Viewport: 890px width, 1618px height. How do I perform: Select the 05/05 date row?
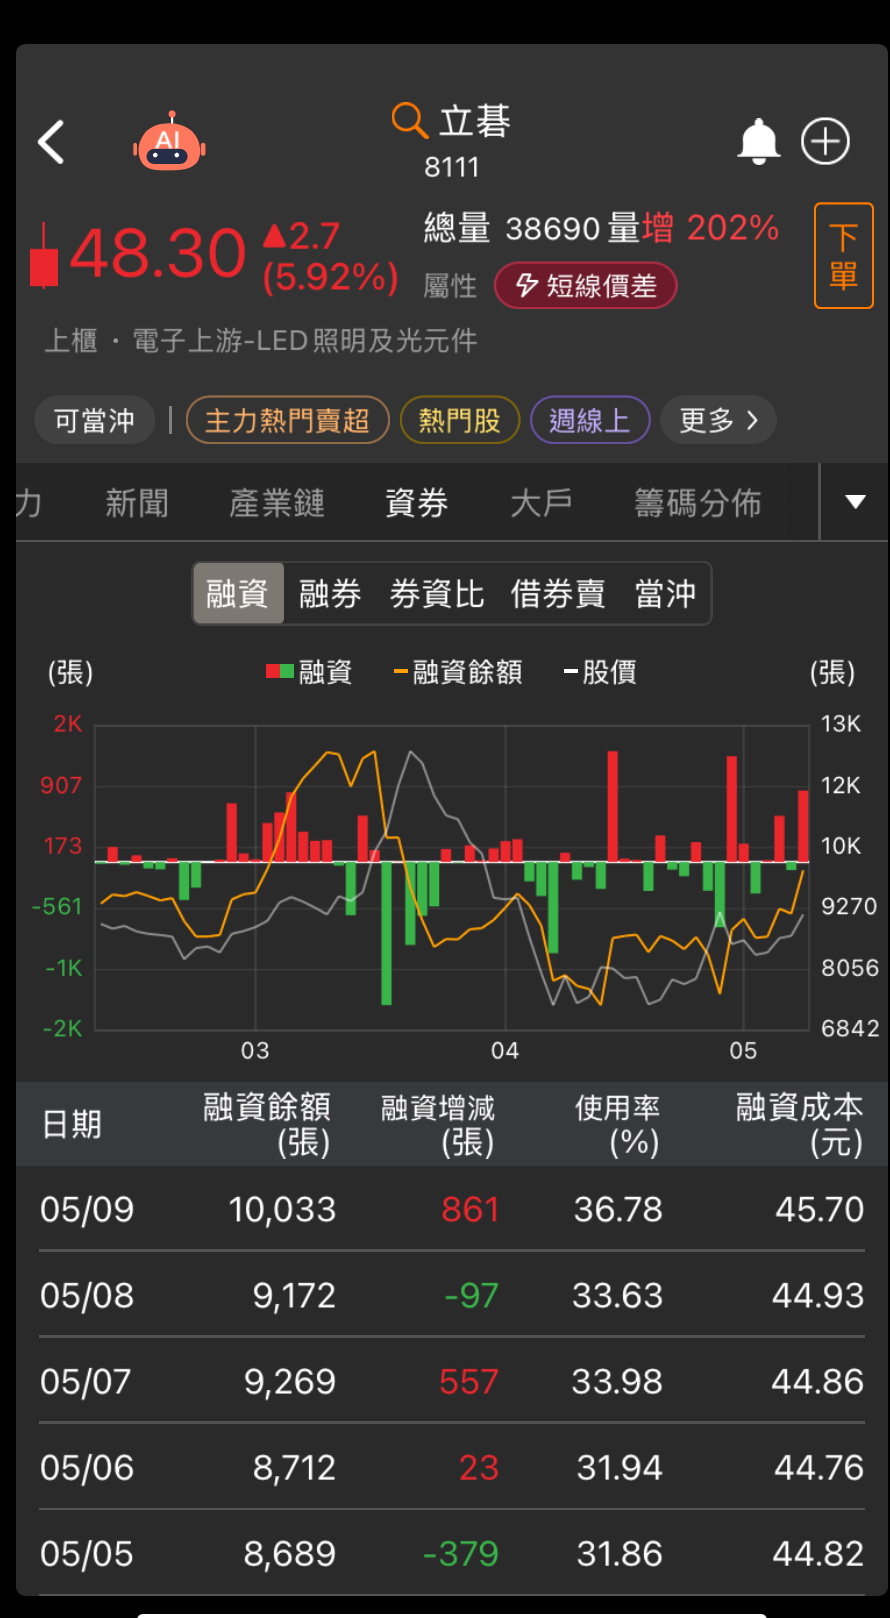pos(452,1553)
